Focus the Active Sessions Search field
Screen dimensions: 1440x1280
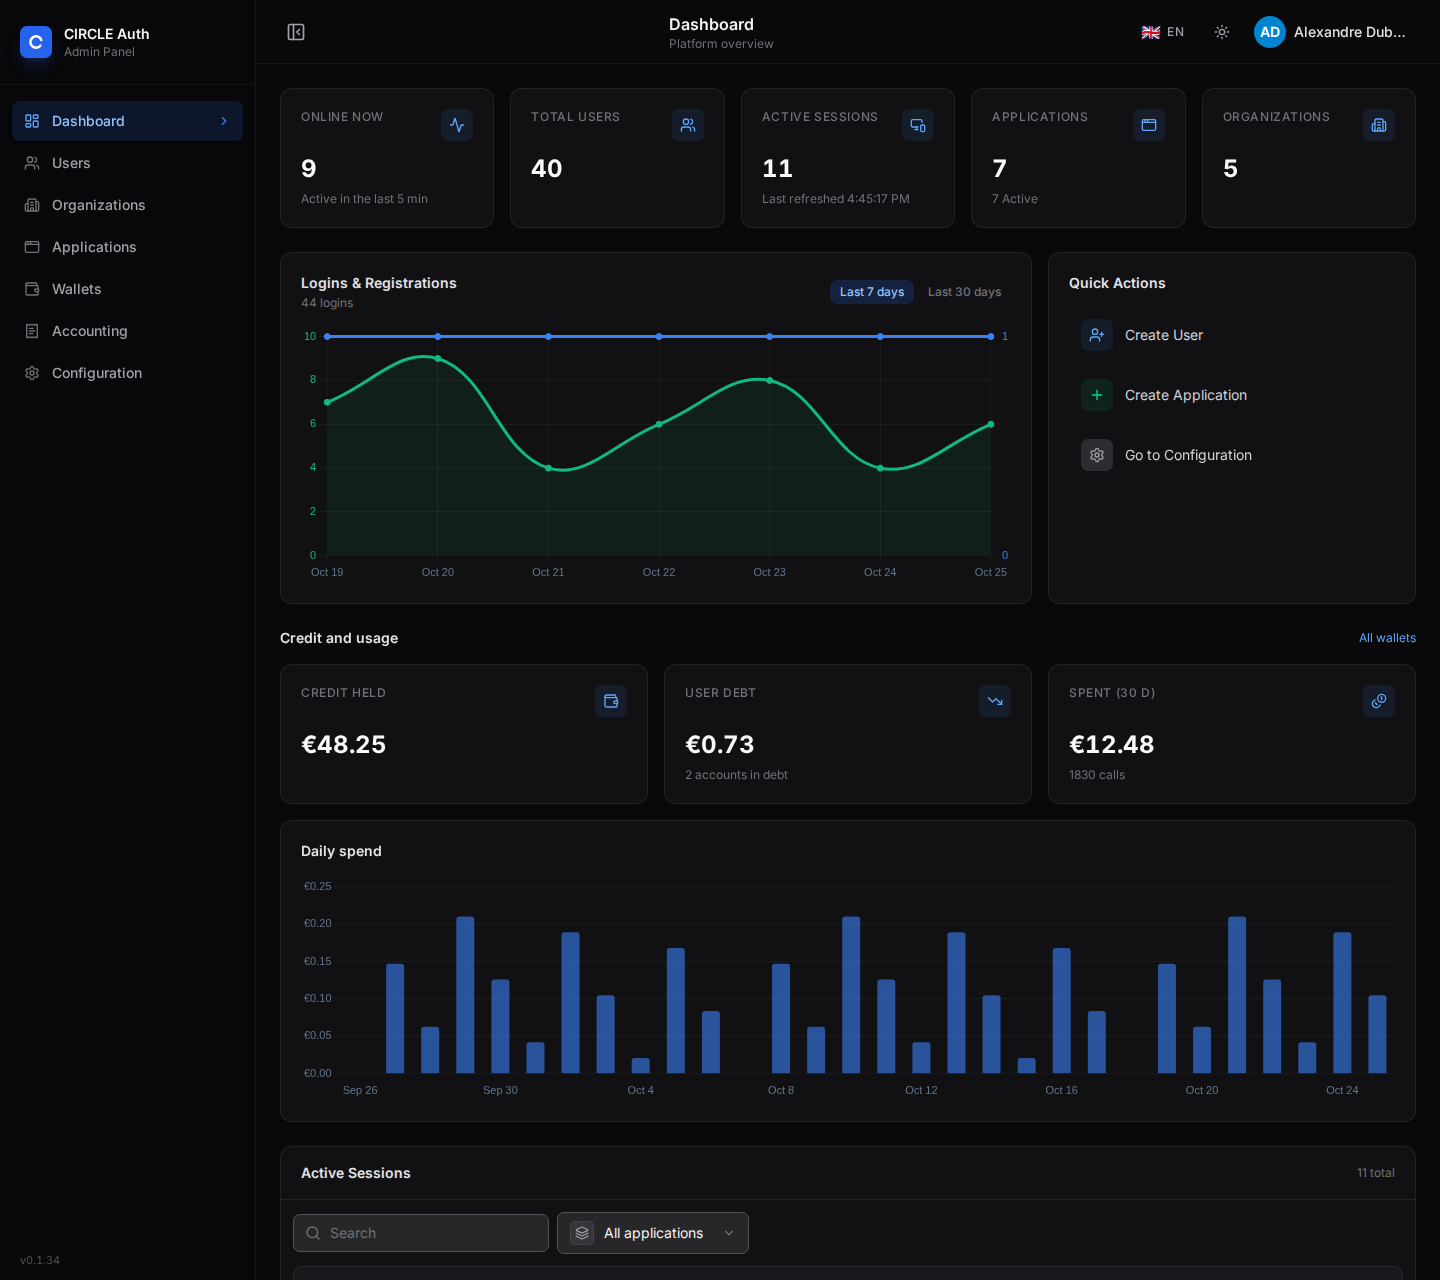click(x=421, y=1233)
